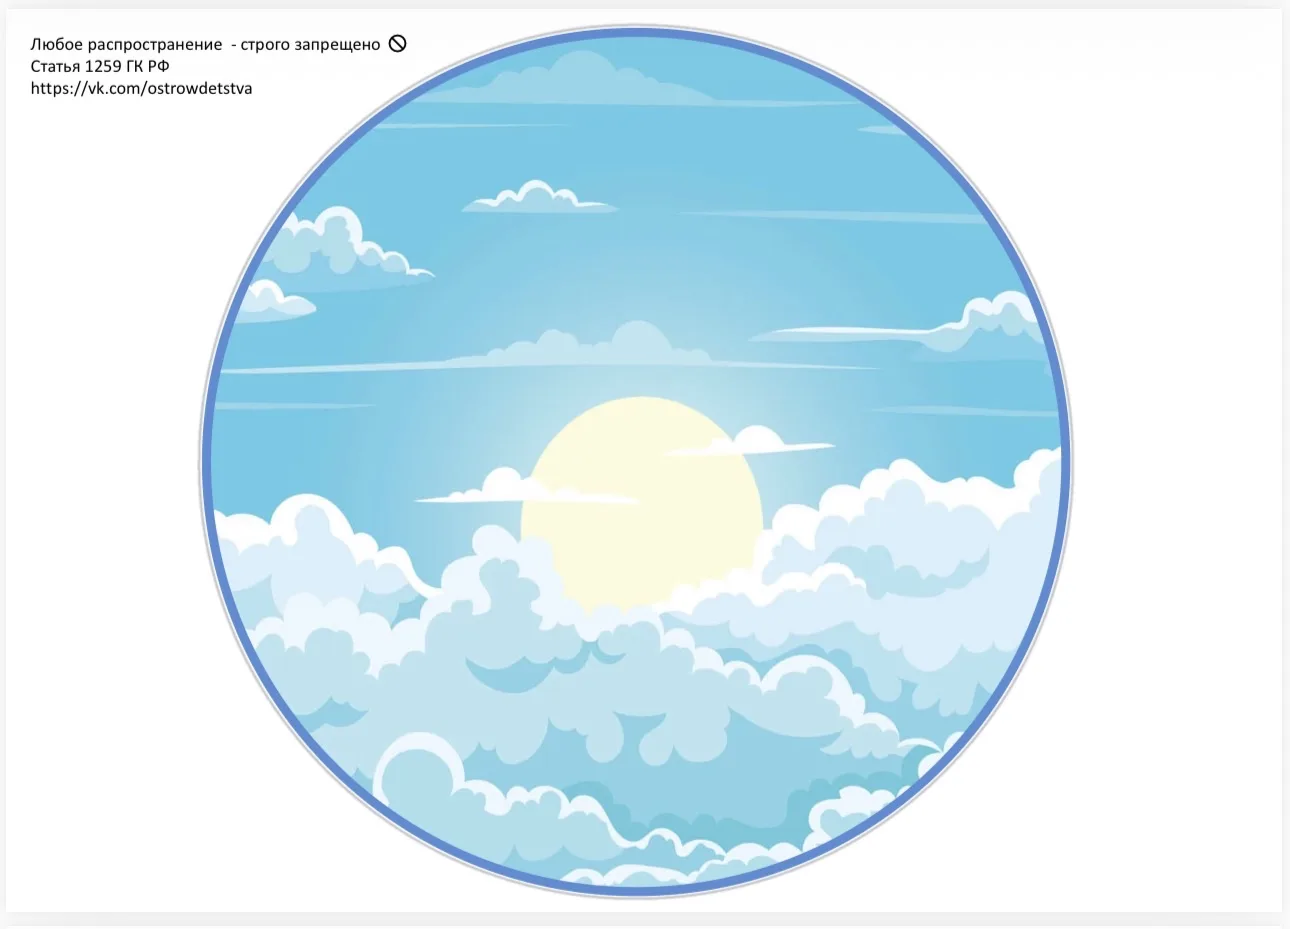Click the prohibition sign icon after 'запрещено'
Screen dimensions: 1290x929
coord(397,43)
